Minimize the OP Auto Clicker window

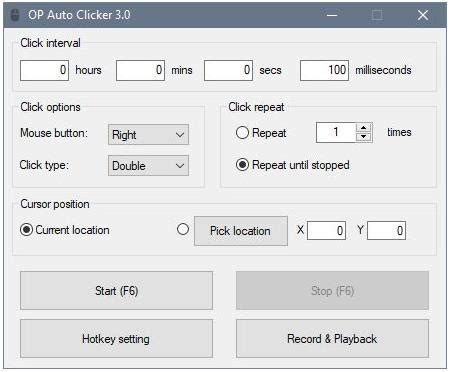(x=332, y=15)
